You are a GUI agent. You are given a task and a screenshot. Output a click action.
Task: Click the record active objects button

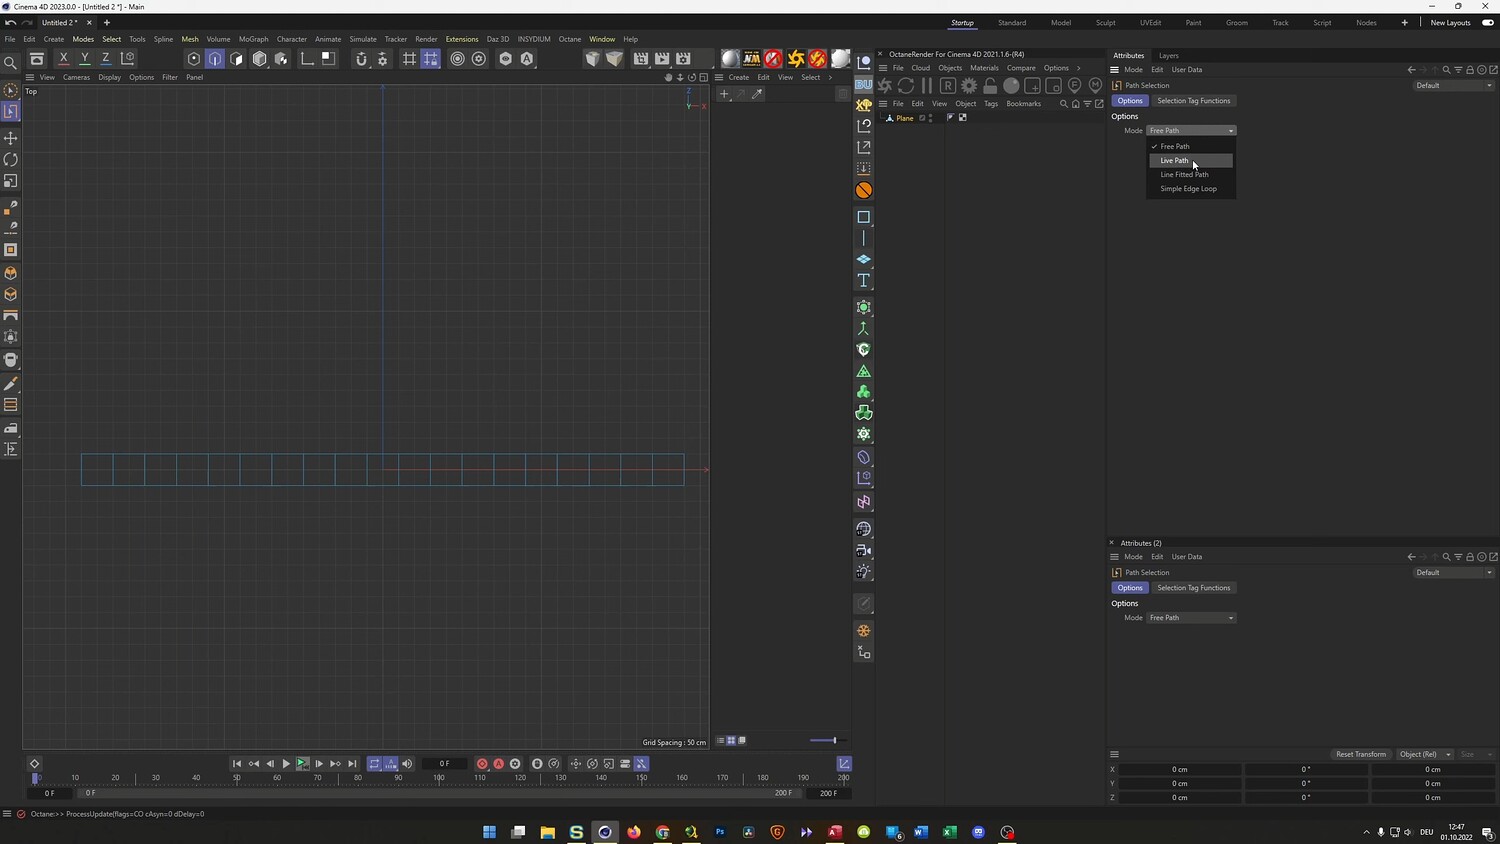482,764
